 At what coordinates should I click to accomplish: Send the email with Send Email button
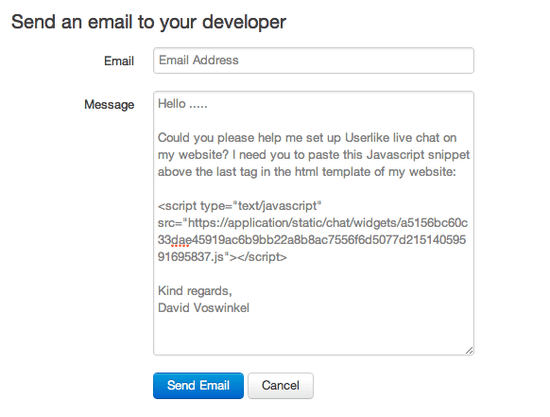click(x=198, y=385)
